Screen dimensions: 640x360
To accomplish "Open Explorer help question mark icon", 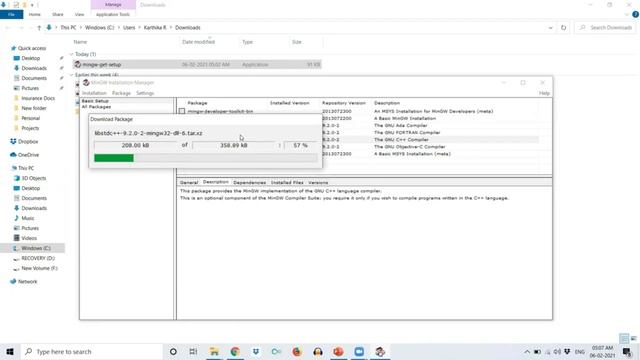I will 636,14.
